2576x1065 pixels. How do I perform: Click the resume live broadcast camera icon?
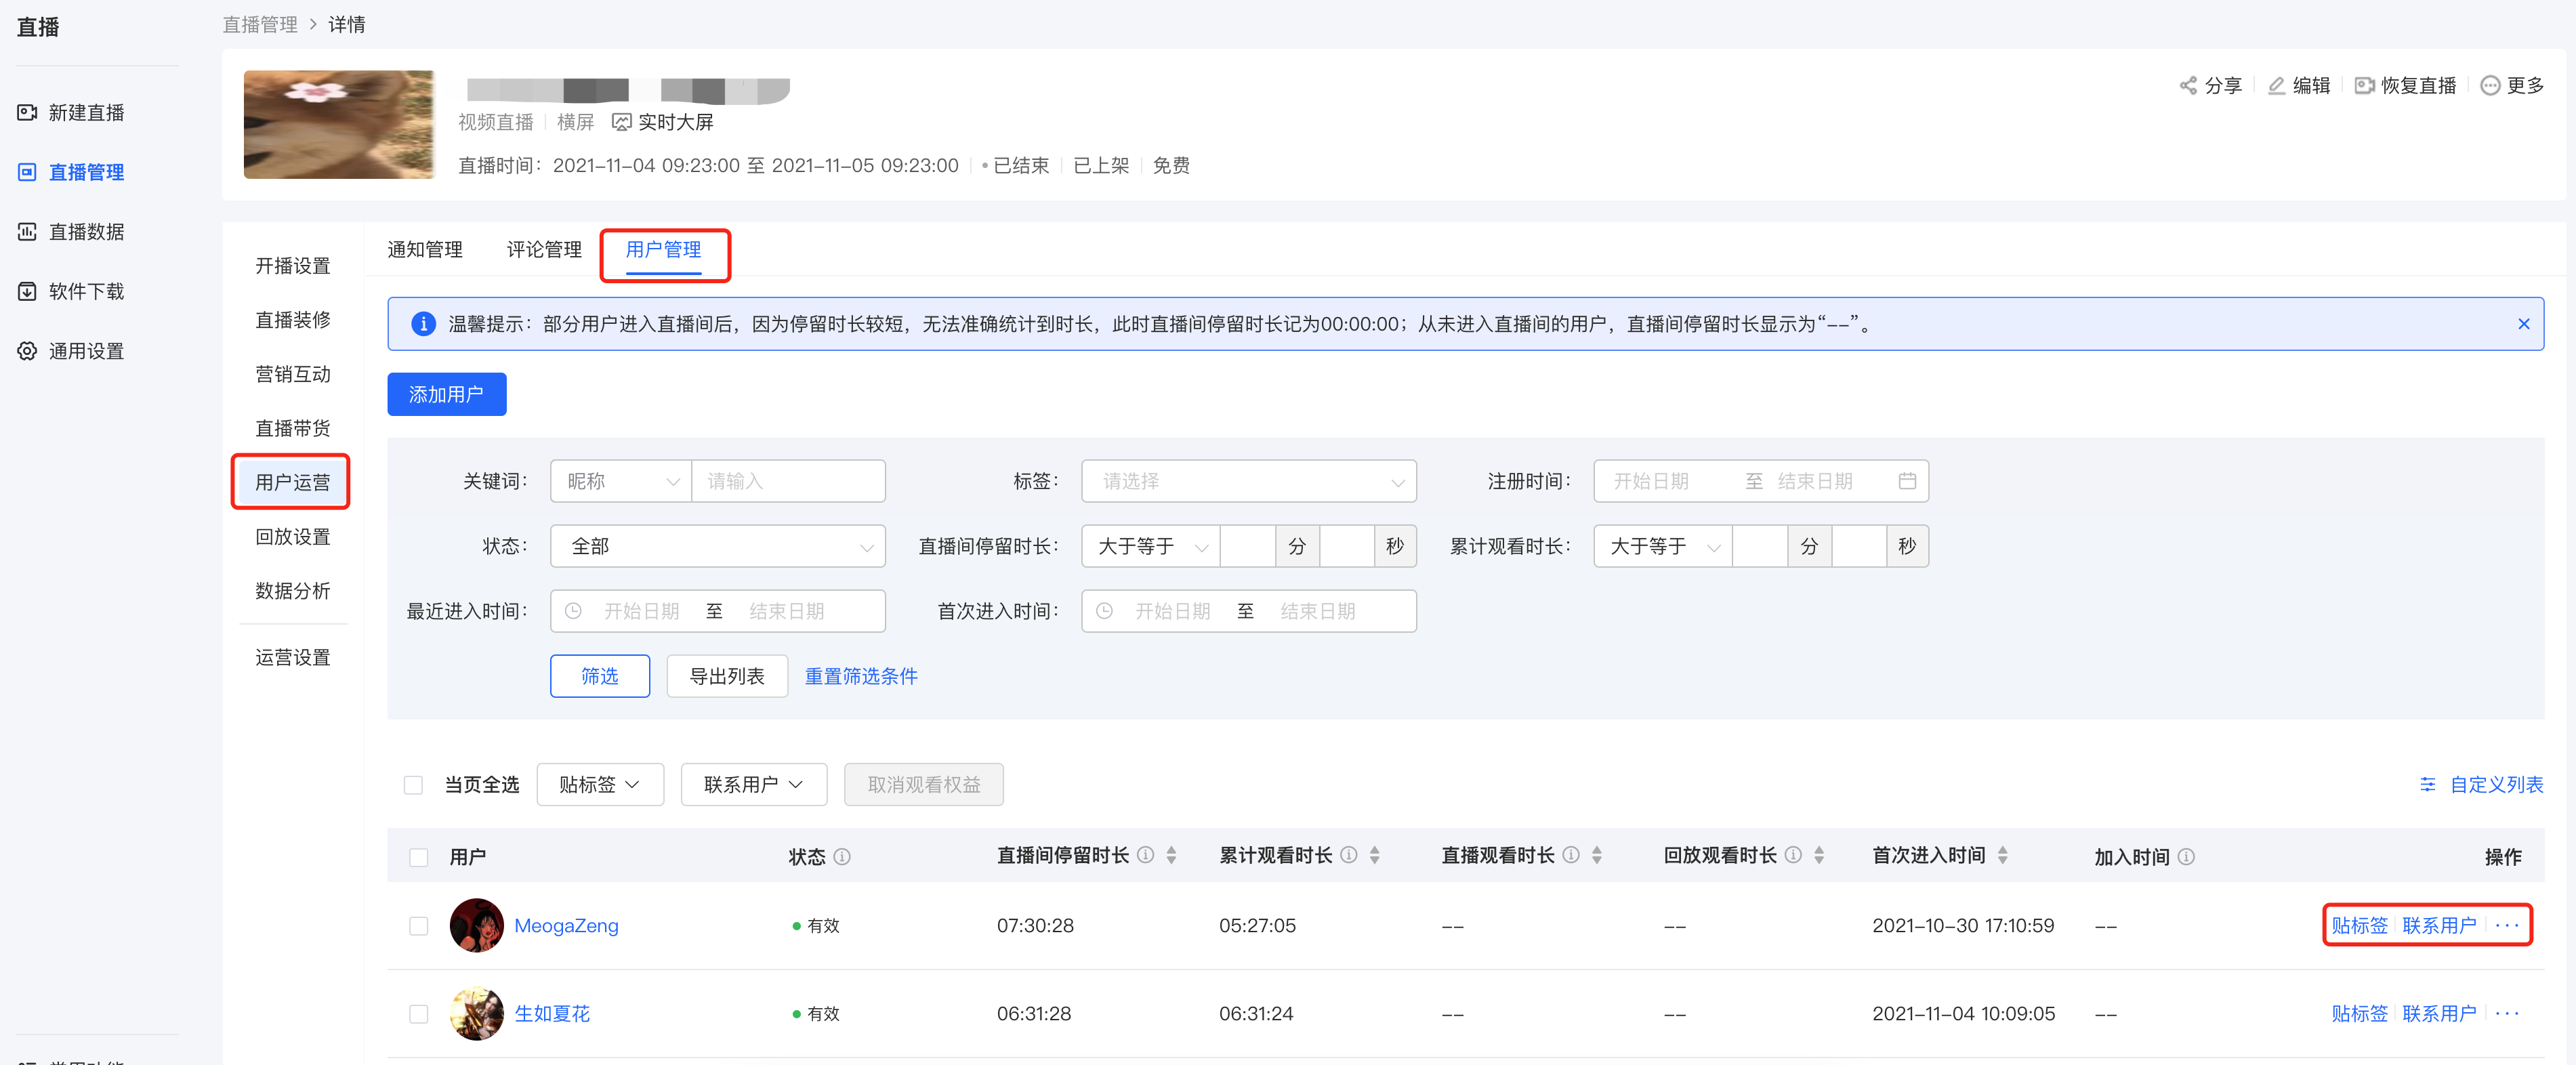coord(2364,86)
